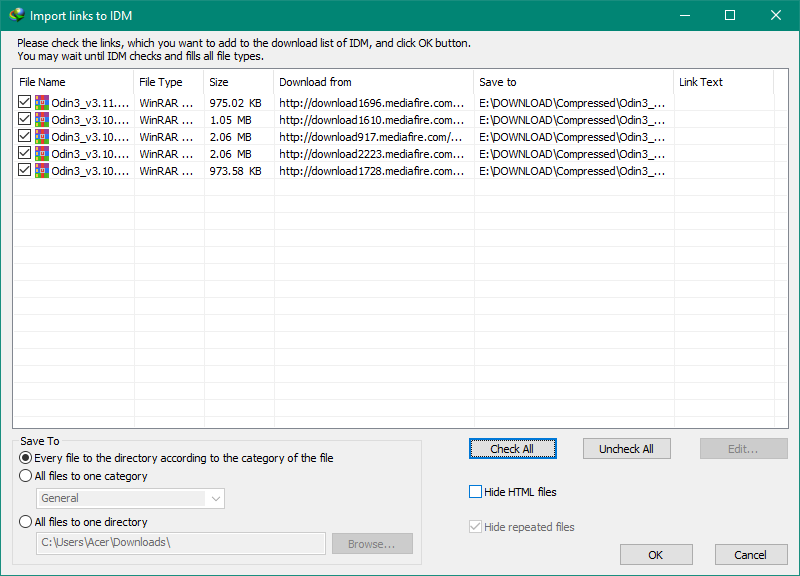Image resolution: width=800 pixels, height=576 pixels.
Task: Click WinRAR icon of the download2223 row
Action: (42, 154)
